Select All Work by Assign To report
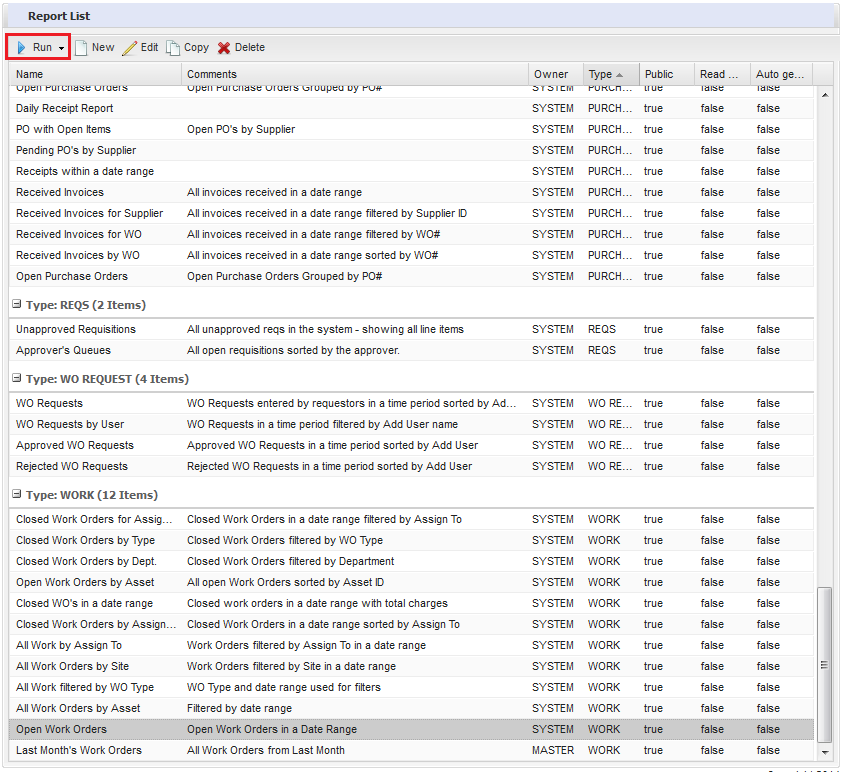 pos(411,644)
